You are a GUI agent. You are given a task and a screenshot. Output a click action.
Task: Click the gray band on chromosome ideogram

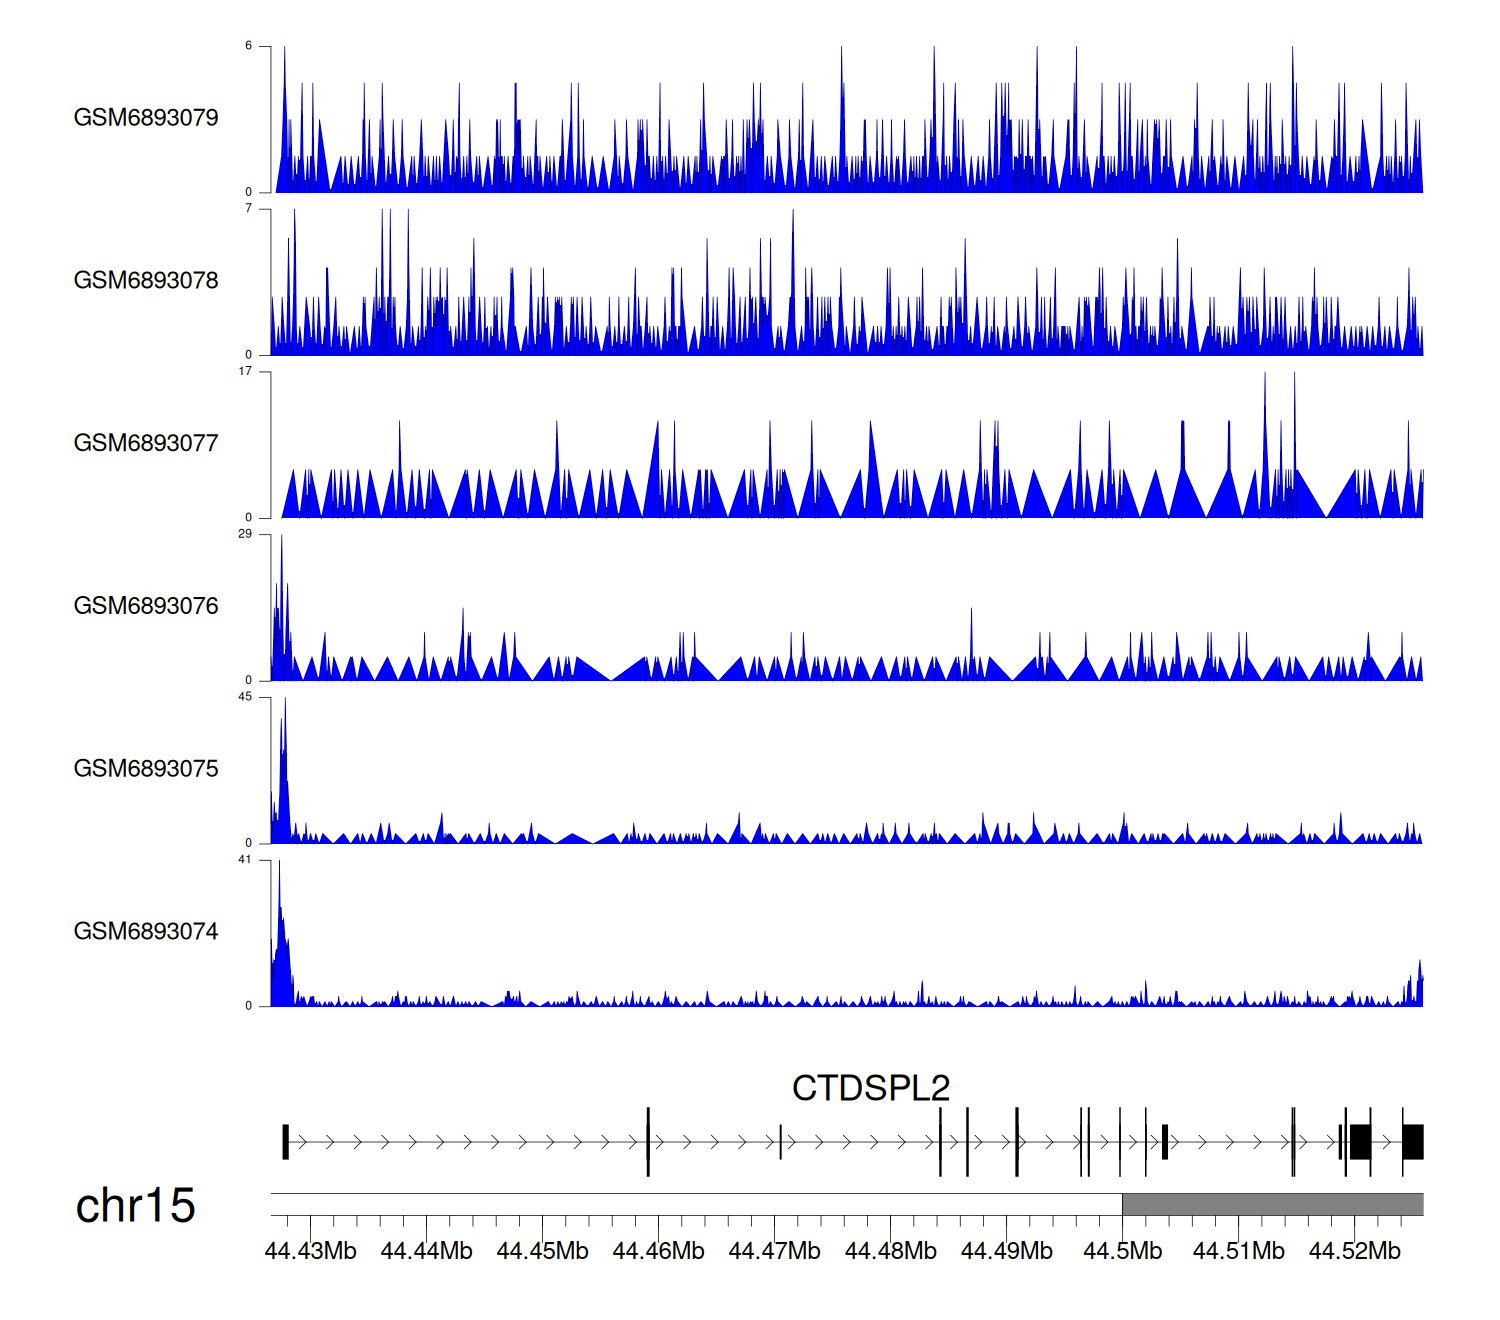pyautogui.click(x=1272, y=1204)
